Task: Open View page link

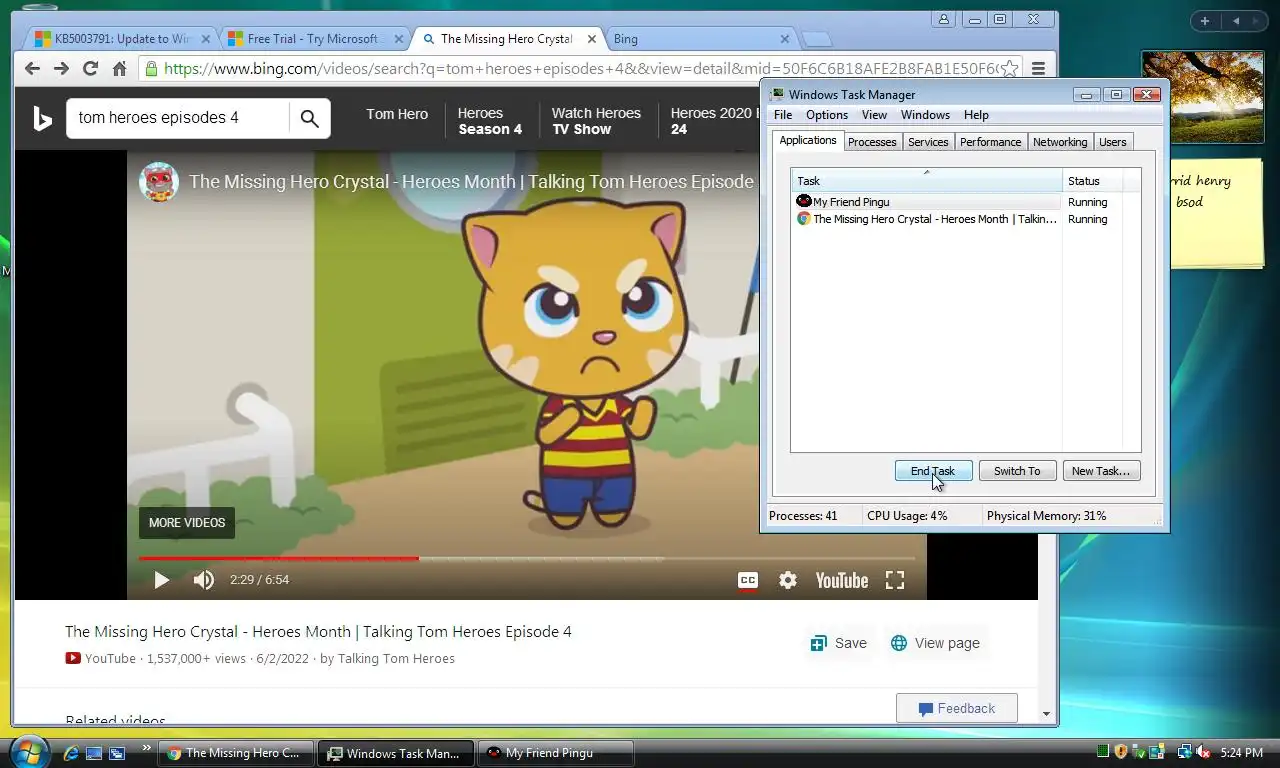Action: [935, 643]
